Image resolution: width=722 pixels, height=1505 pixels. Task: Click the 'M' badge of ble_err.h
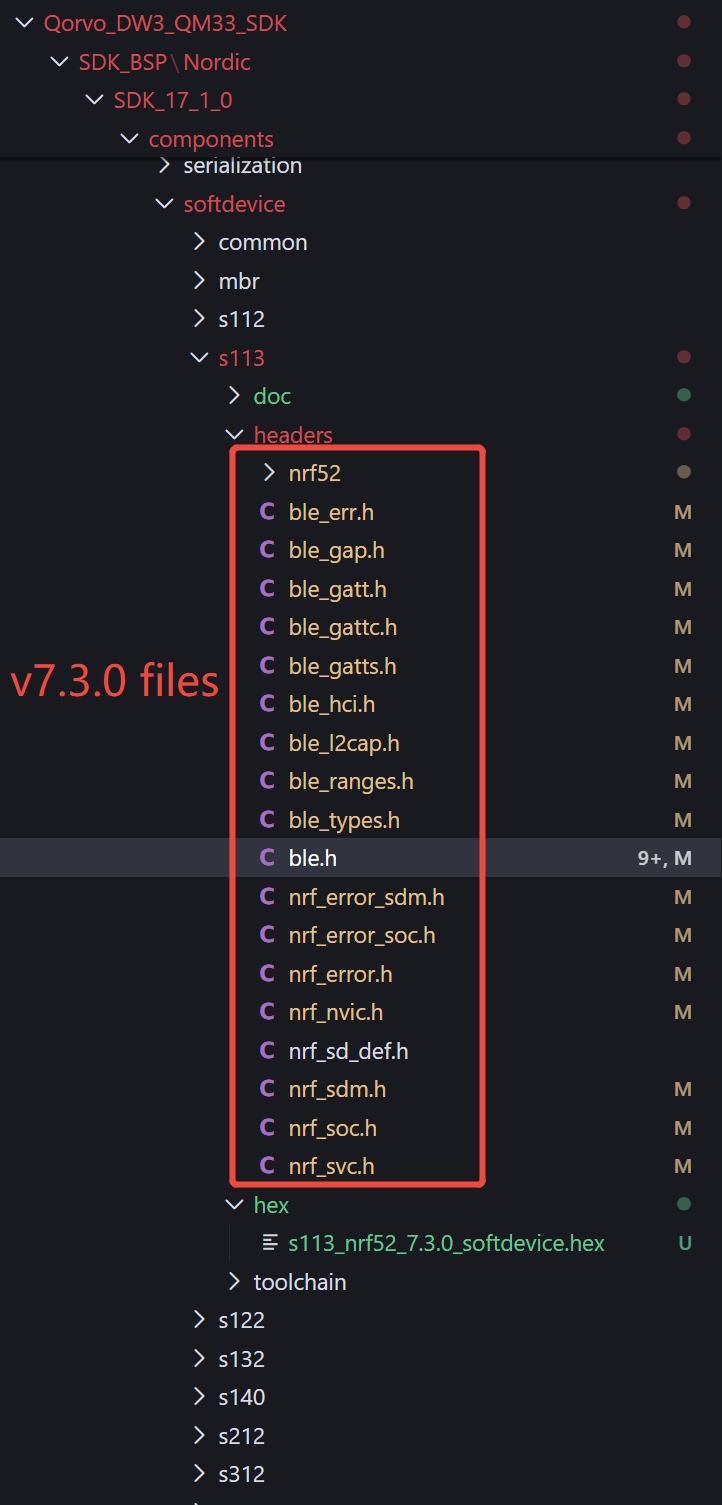683,512
